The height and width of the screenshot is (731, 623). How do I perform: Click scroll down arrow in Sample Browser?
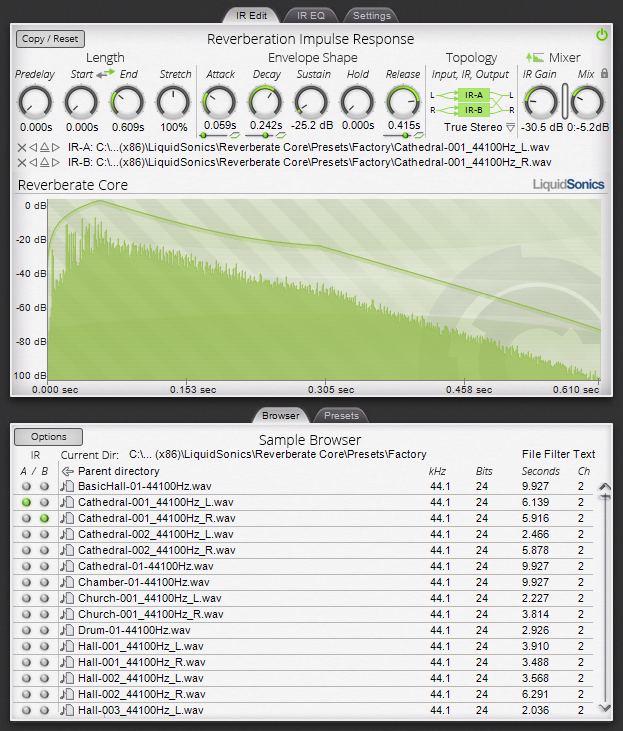(x=605, y=708)
